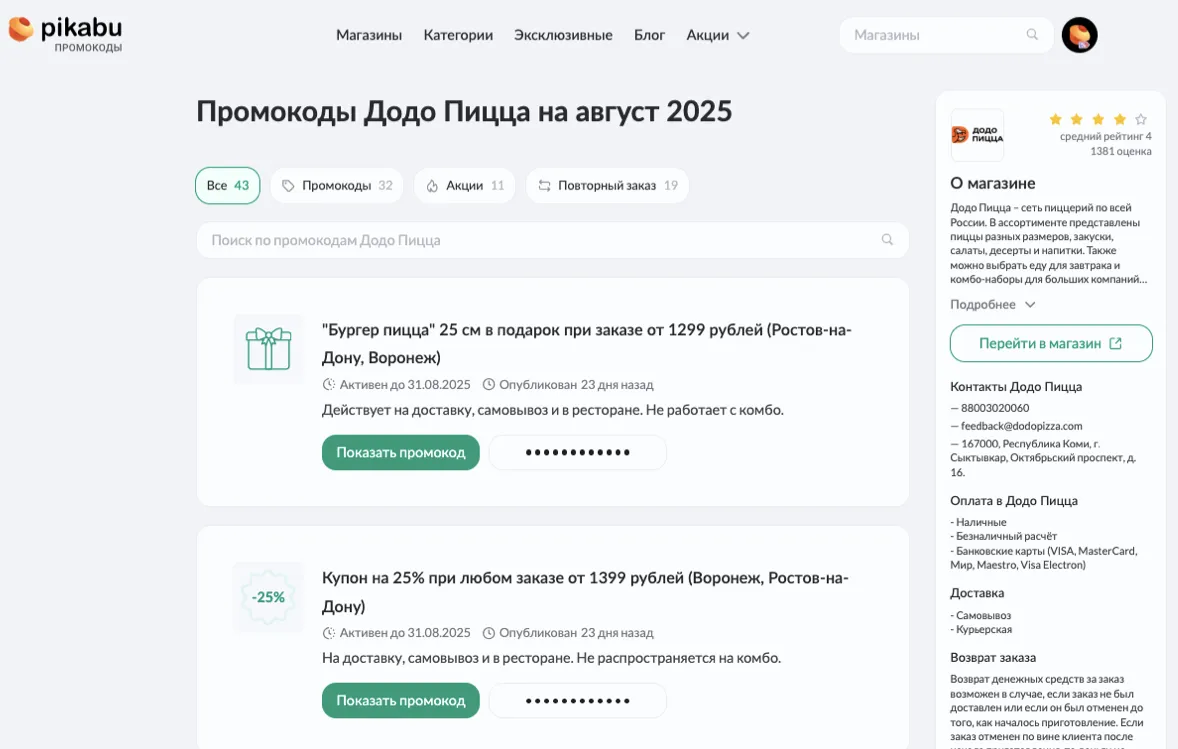Click the -25% badge on the coupon offer
Image resolution: width=1178 pixels, height=749 pixels.
pos(268,597)
